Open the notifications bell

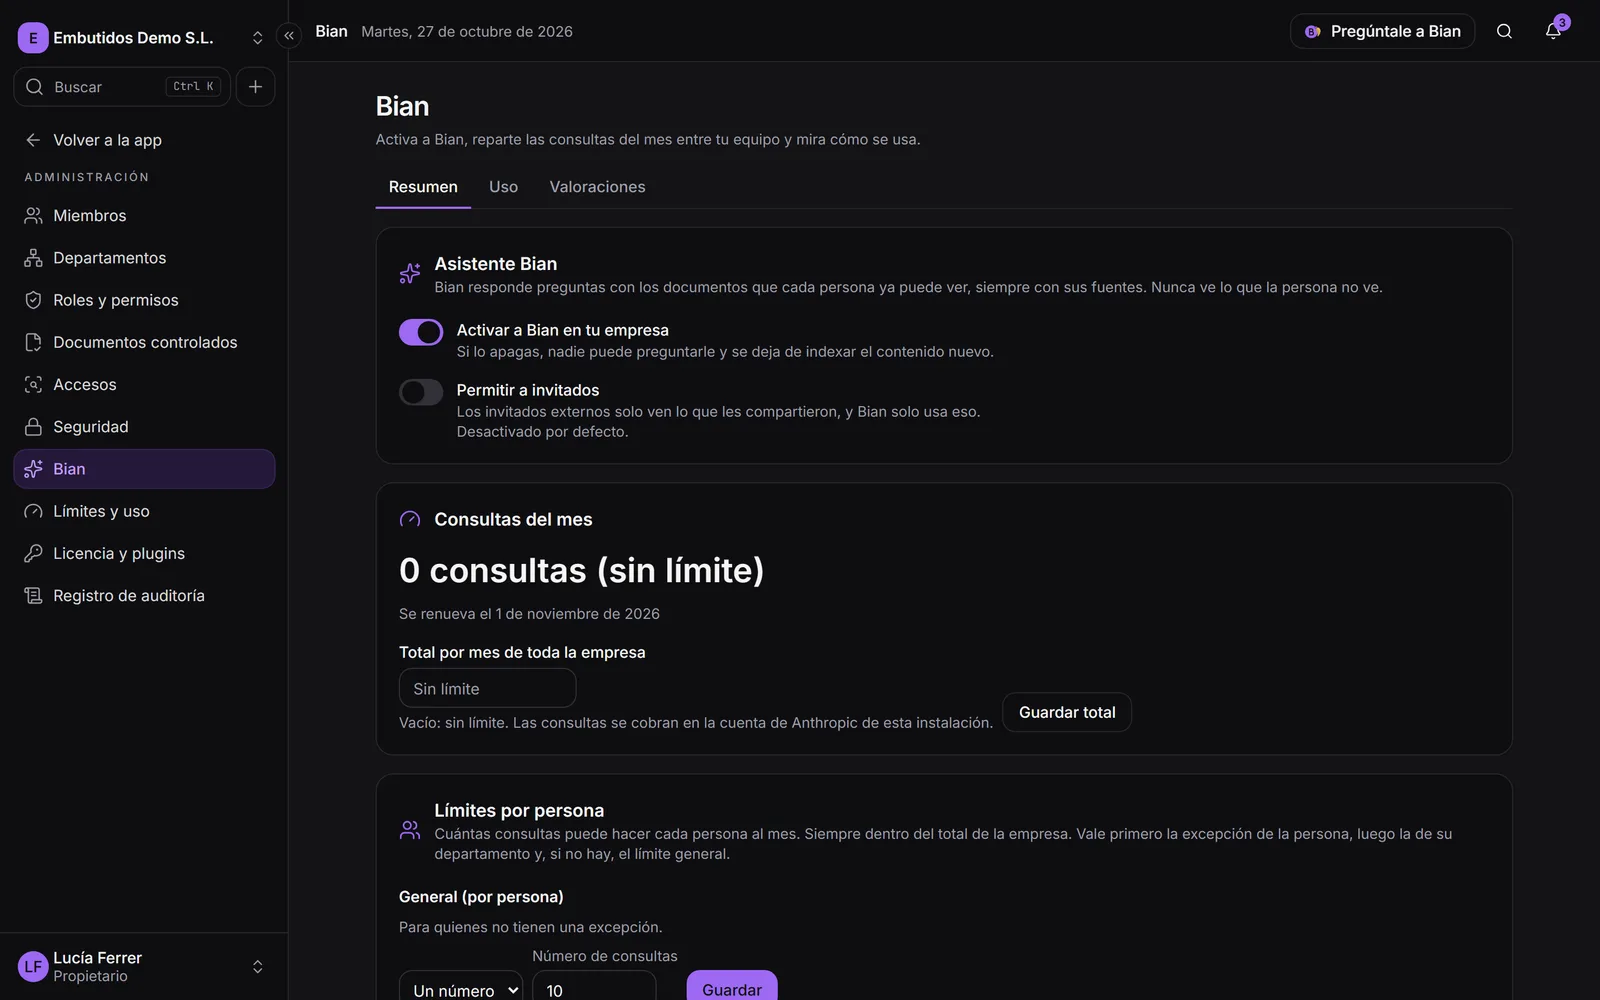click(1553, 31)
